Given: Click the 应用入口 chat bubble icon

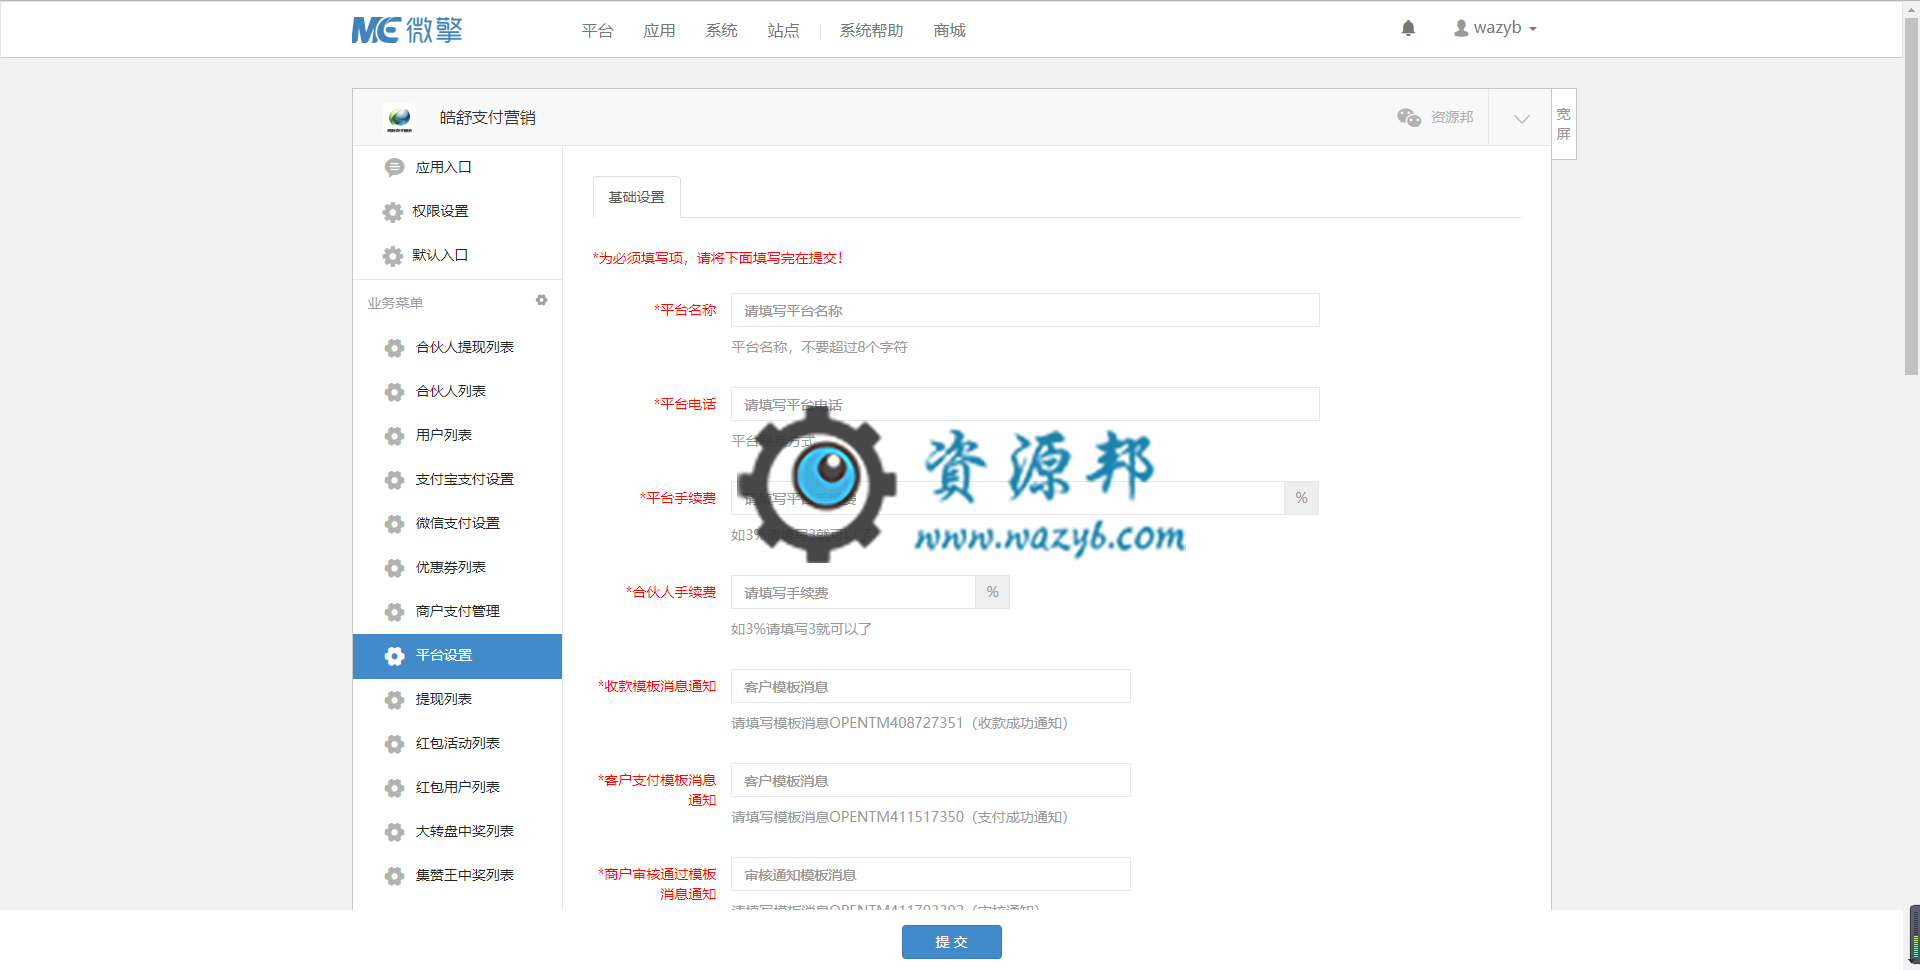Looking at the screenshot, I should pyautogui.click(x=394, y=167).
